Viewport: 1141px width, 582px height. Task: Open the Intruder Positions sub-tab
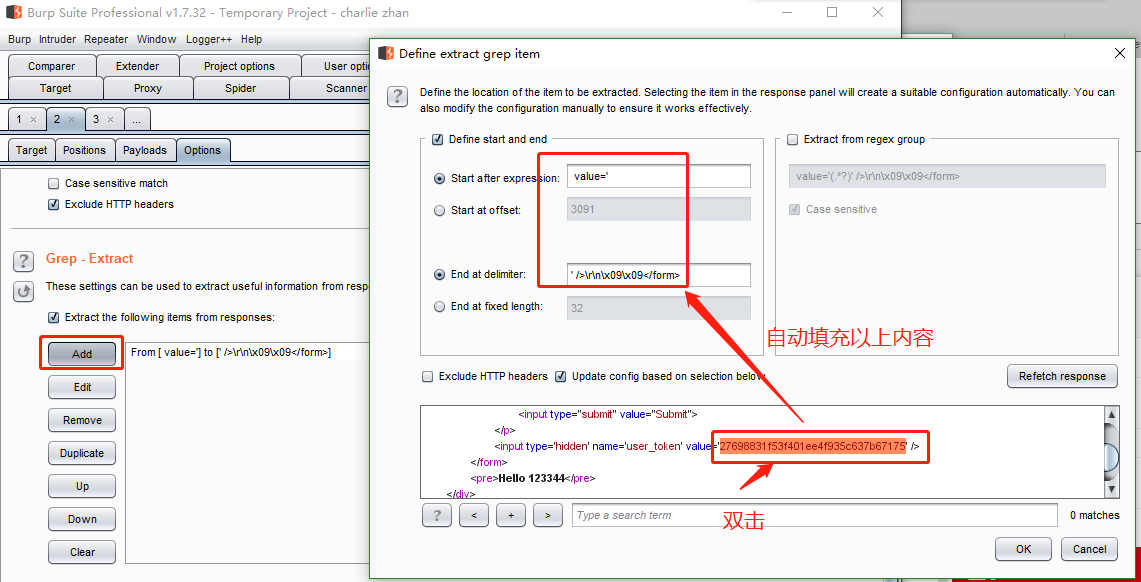[84, 150]
